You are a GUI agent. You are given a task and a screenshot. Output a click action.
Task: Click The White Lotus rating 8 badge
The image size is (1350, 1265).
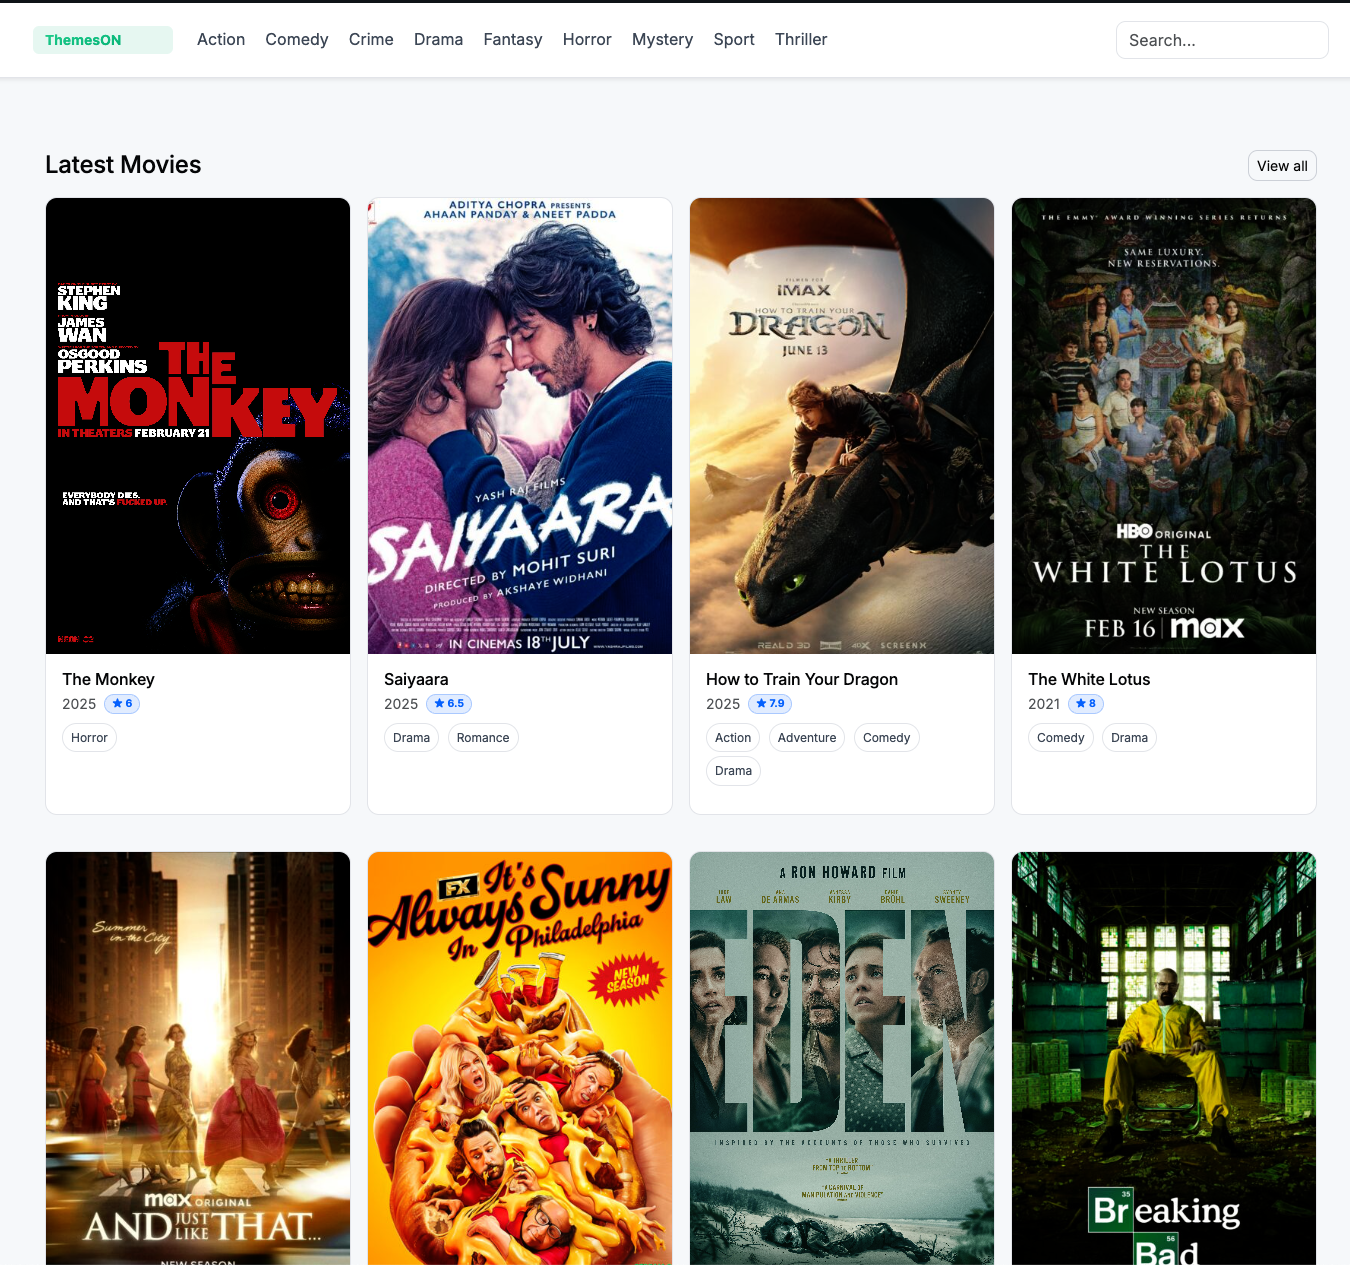point(1086,704)
